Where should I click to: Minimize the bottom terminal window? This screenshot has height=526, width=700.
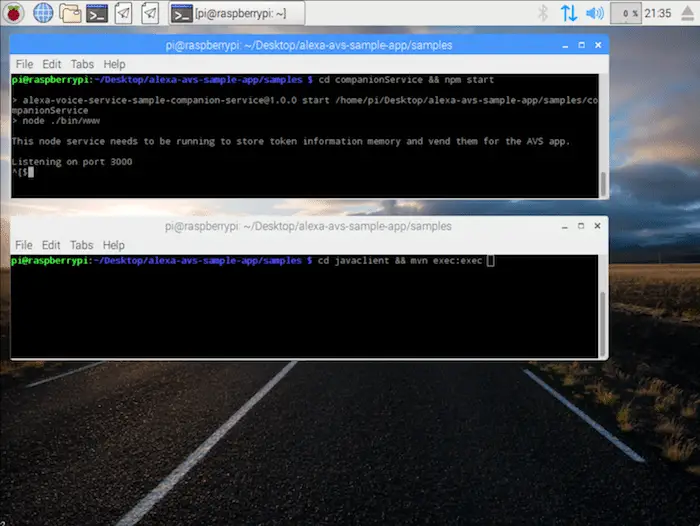coord(565,226)
